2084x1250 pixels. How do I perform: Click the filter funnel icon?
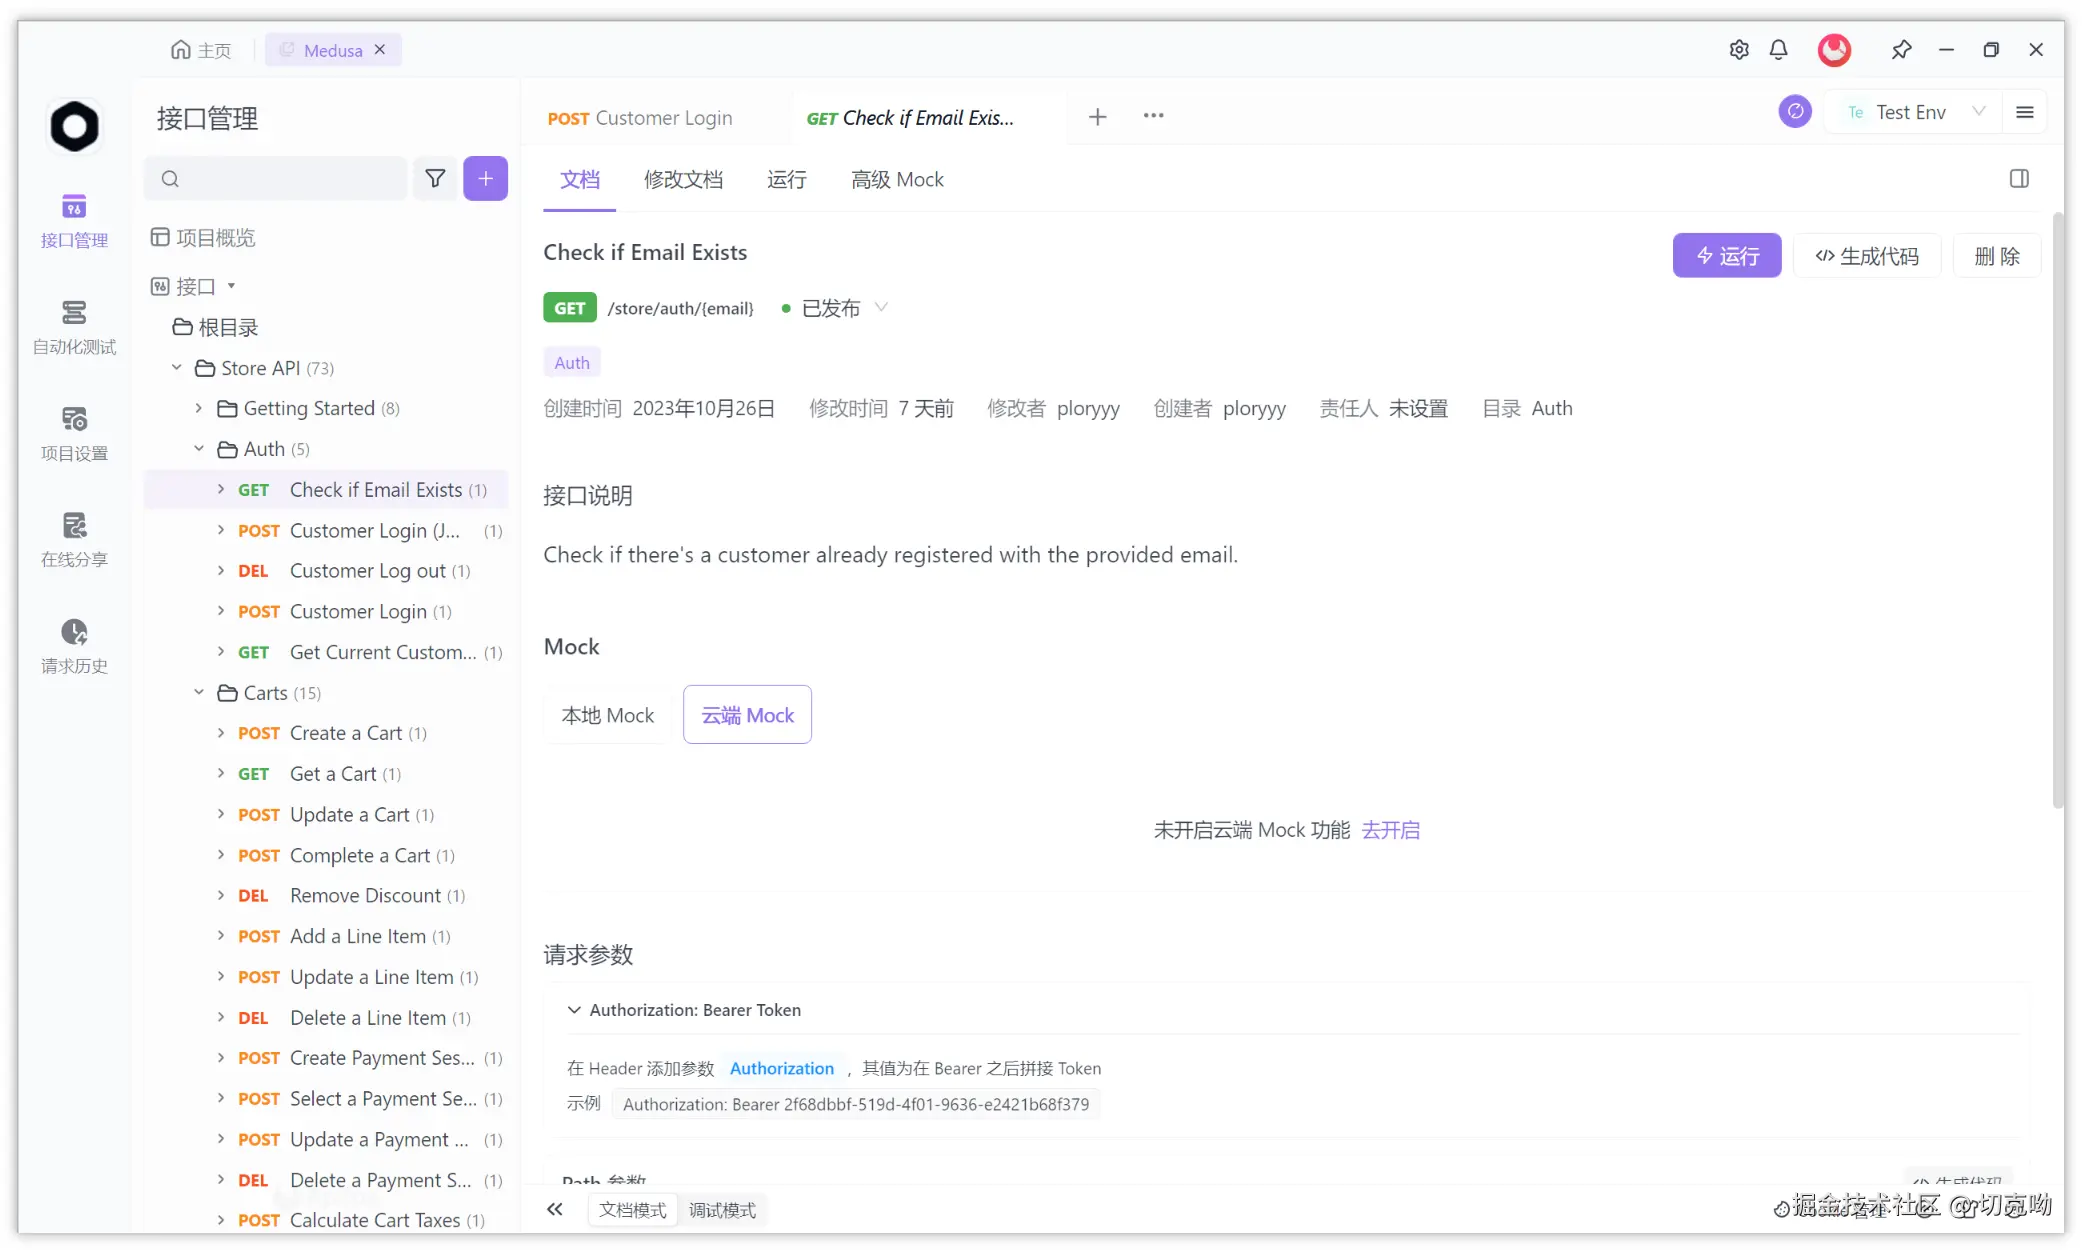point(435,179)
